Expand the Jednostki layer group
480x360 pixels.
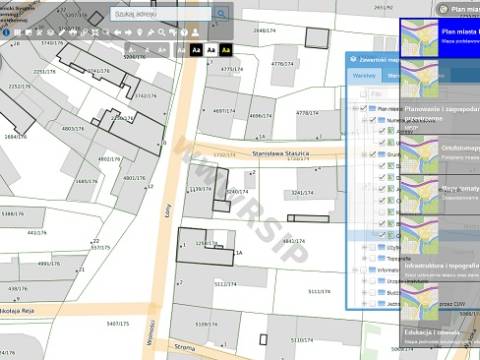(365, 303)
